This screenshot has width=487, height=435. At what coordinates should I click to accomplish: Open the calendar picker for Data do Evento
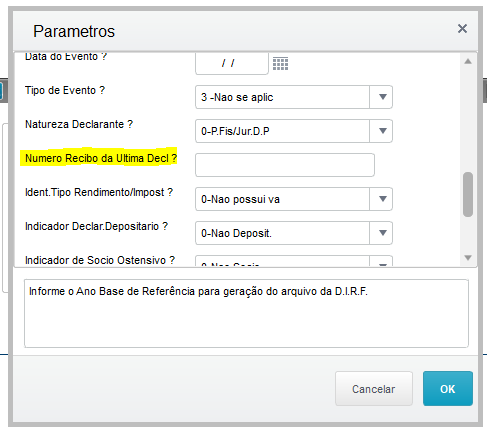(280, 63)
